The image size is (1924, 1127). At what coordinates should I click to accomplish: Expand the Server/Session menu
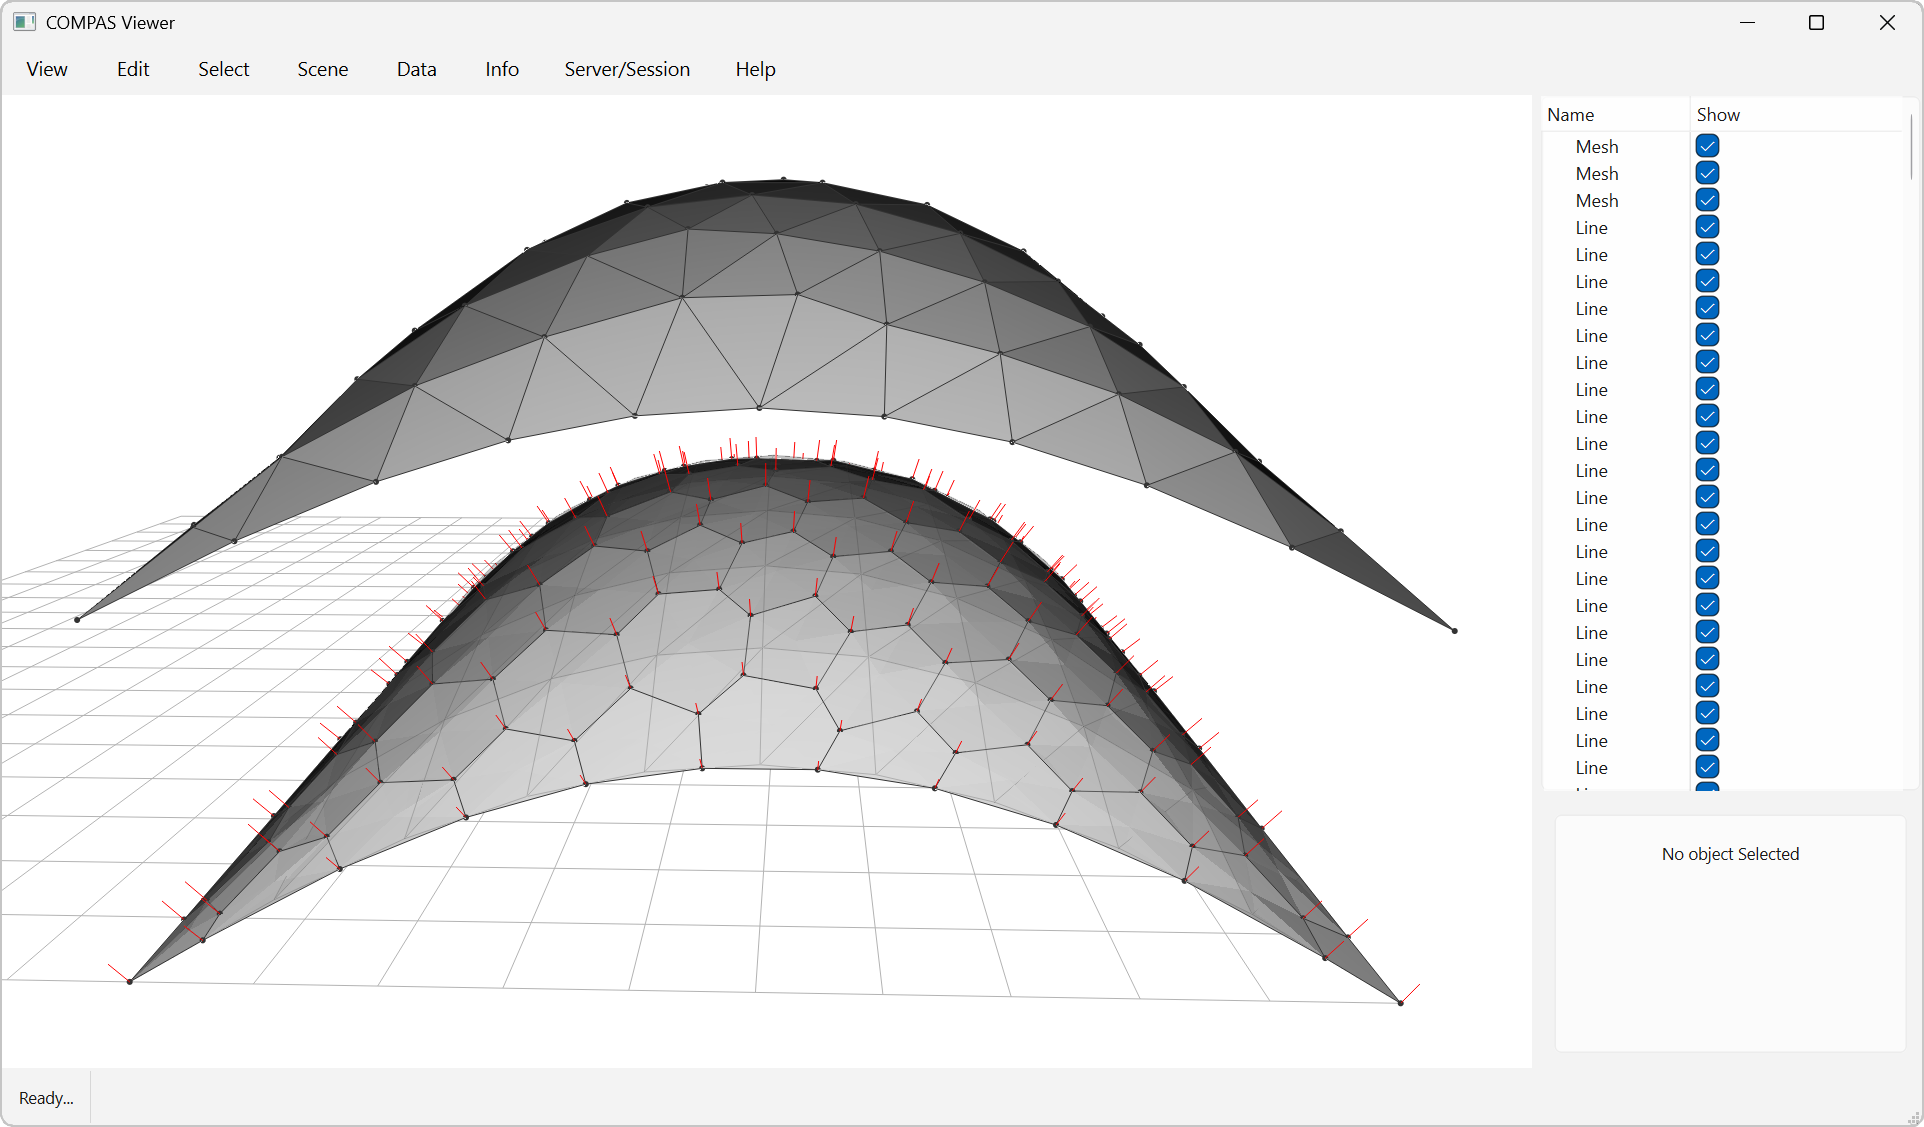(x=627, y=69)
